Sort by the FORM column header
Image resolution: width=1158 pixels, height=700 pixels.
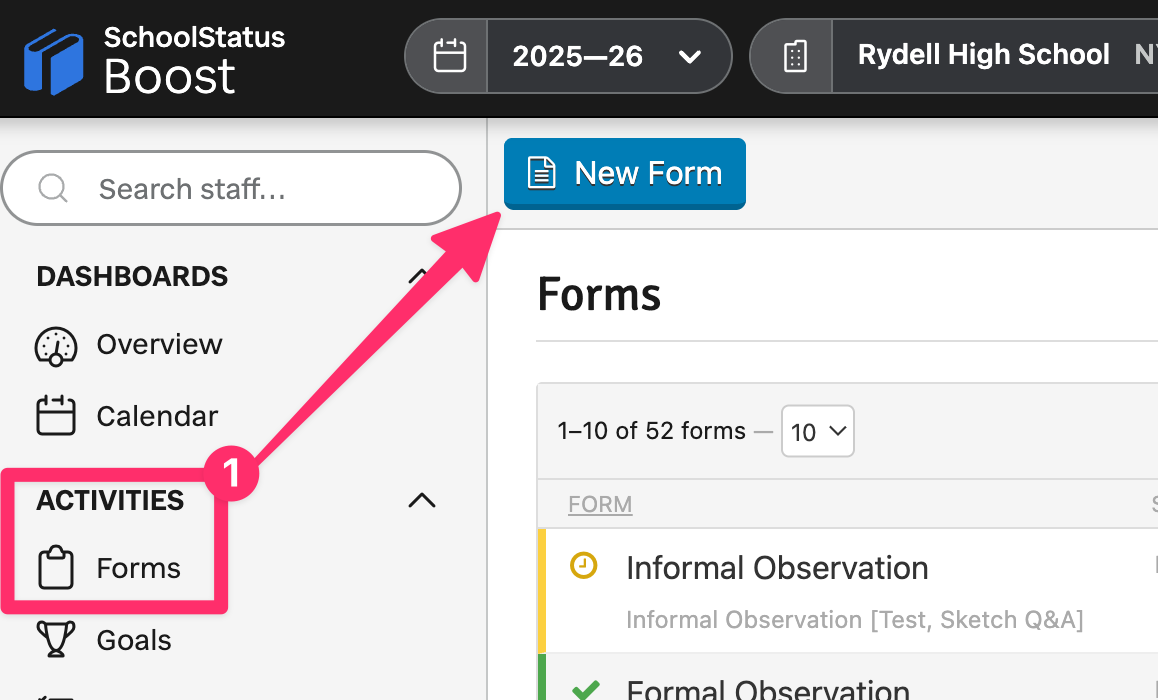point(600,504)
